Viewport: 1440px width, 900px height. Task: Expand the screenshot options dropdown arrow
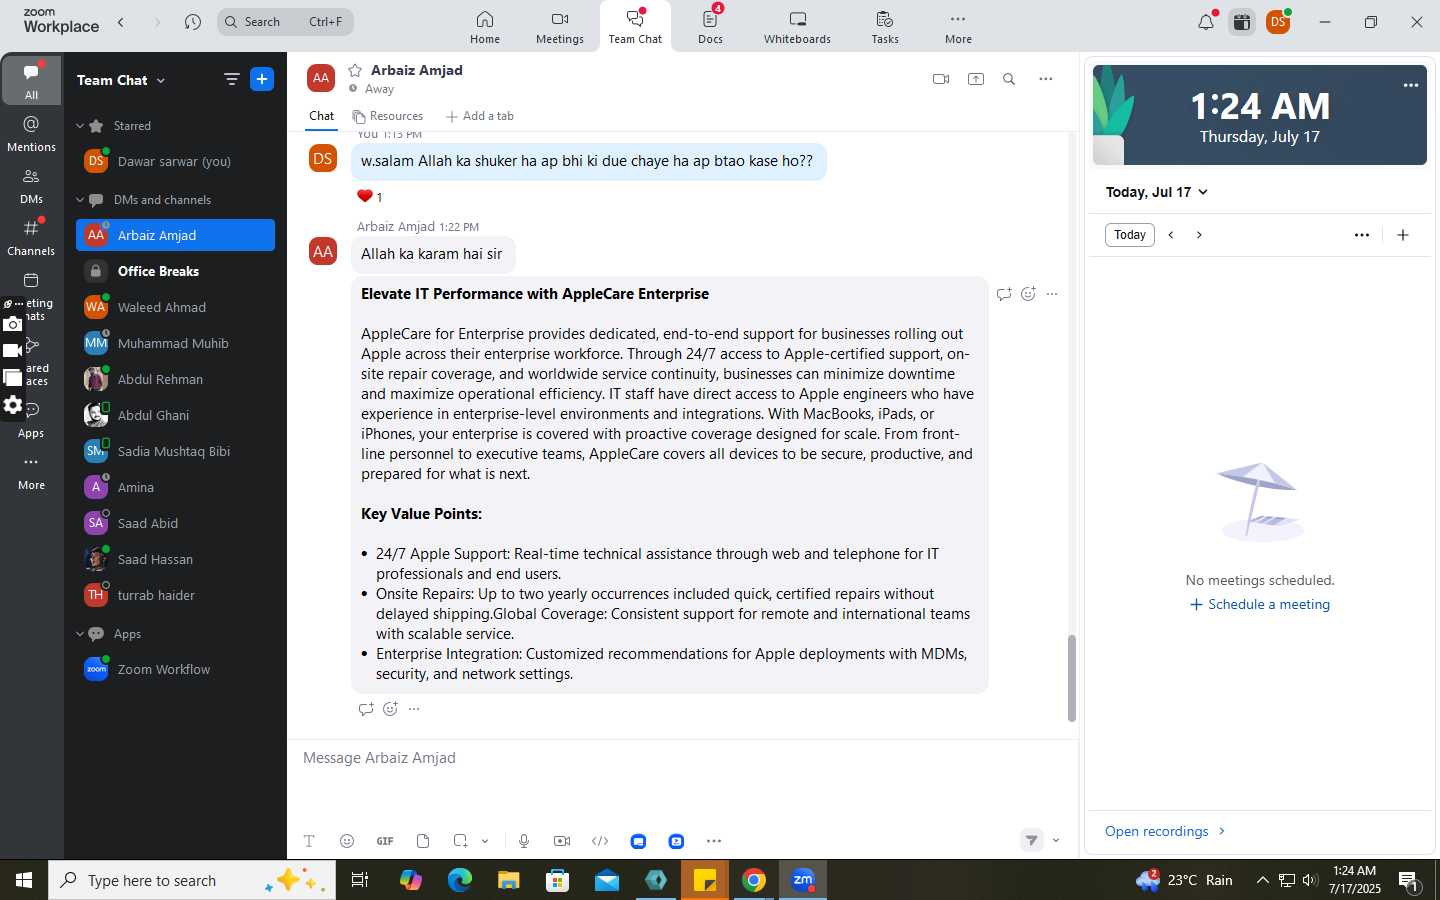(x=485, y=841)
